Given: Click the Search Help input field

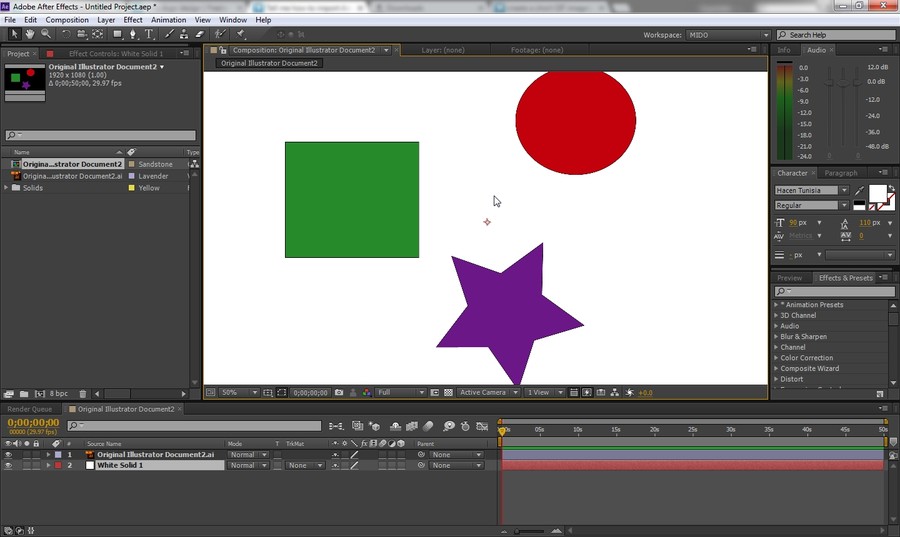Looking at the screenshot, I should [x=835, y=35].
